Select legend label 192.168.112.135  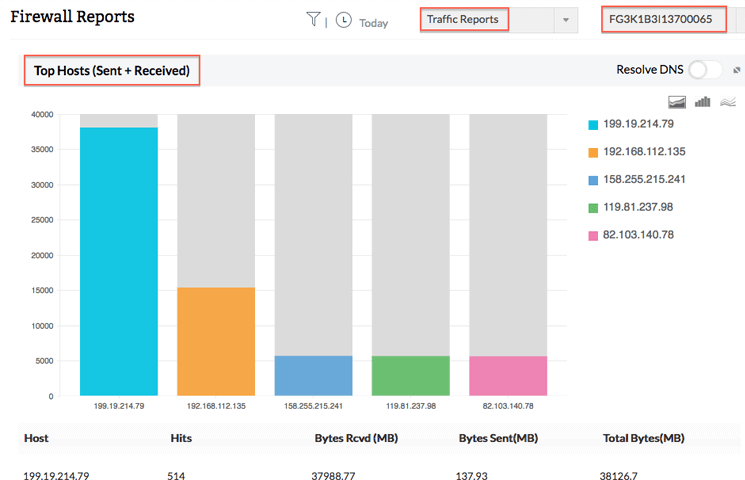(644, 152)
